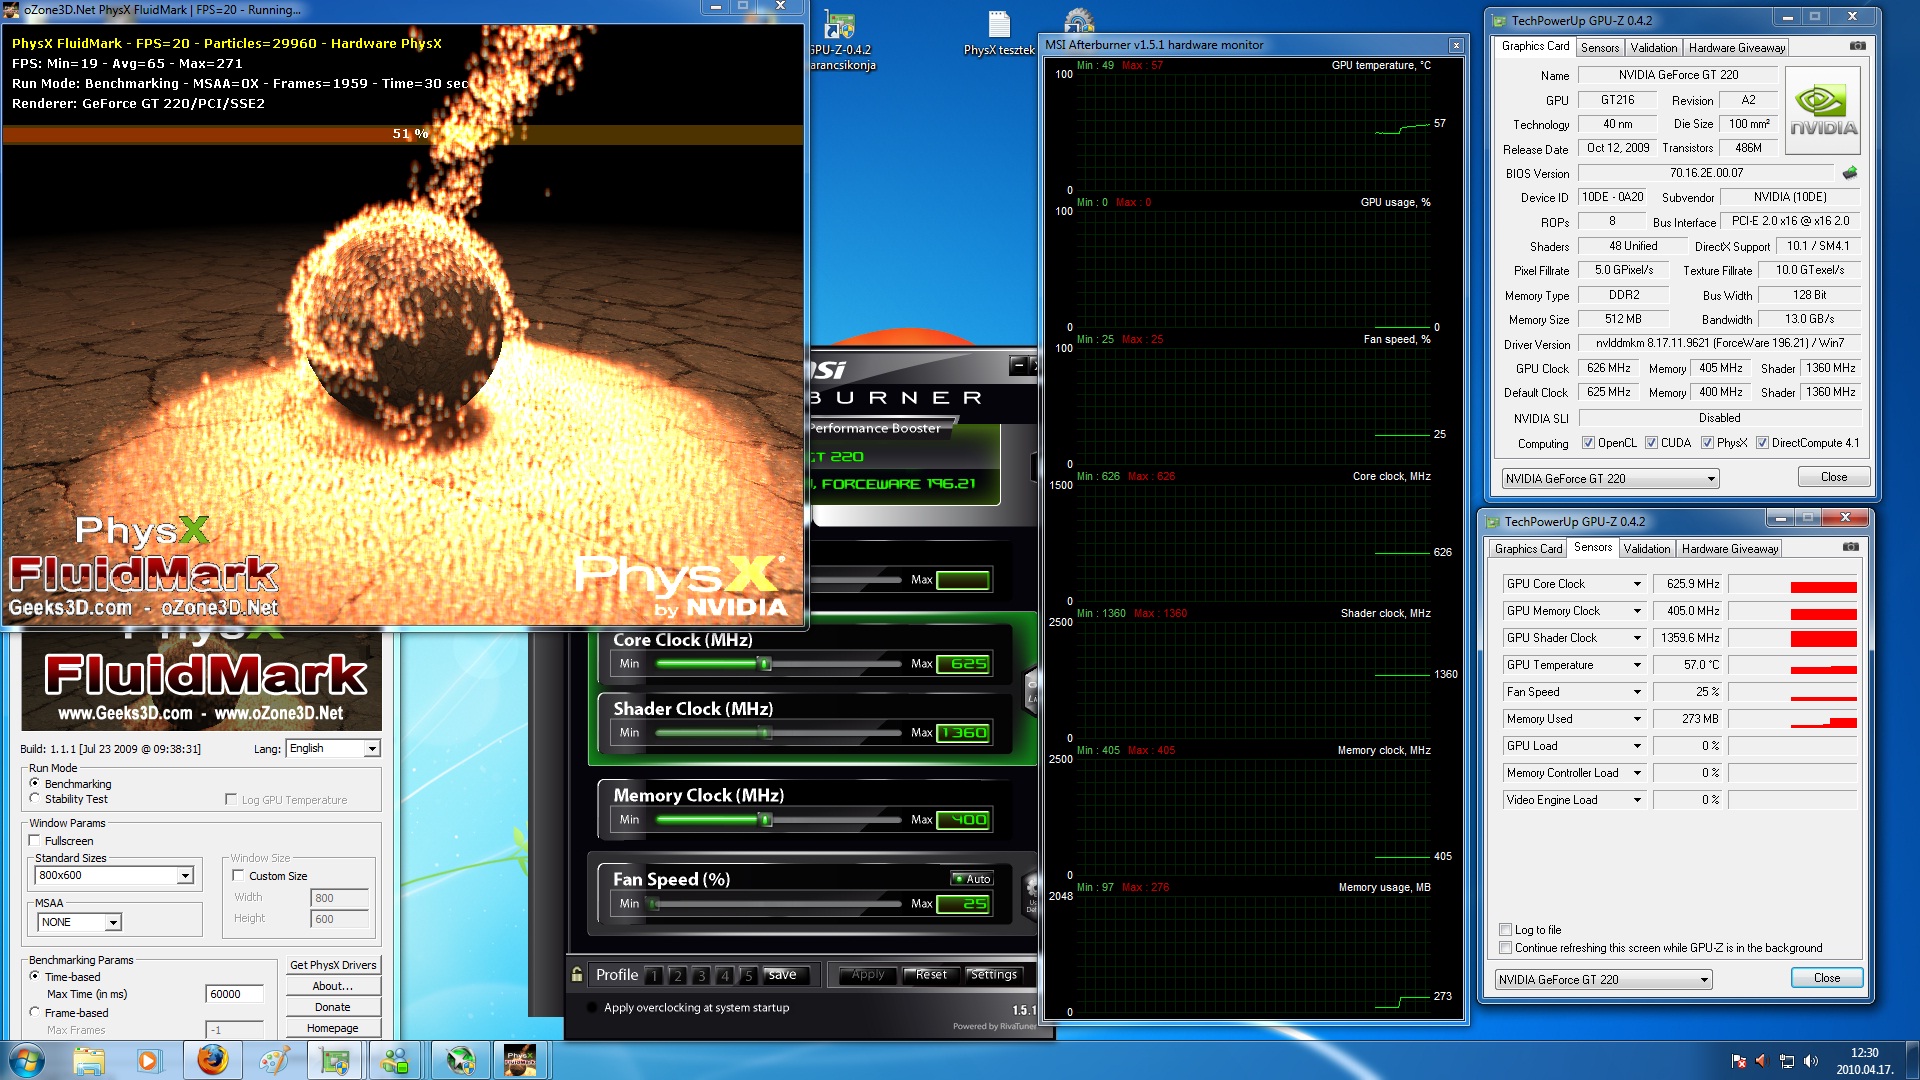This screenshot has width=1920, height=1080.
Task: Open Afterburner Settings
Action: [x=993, y=975]
